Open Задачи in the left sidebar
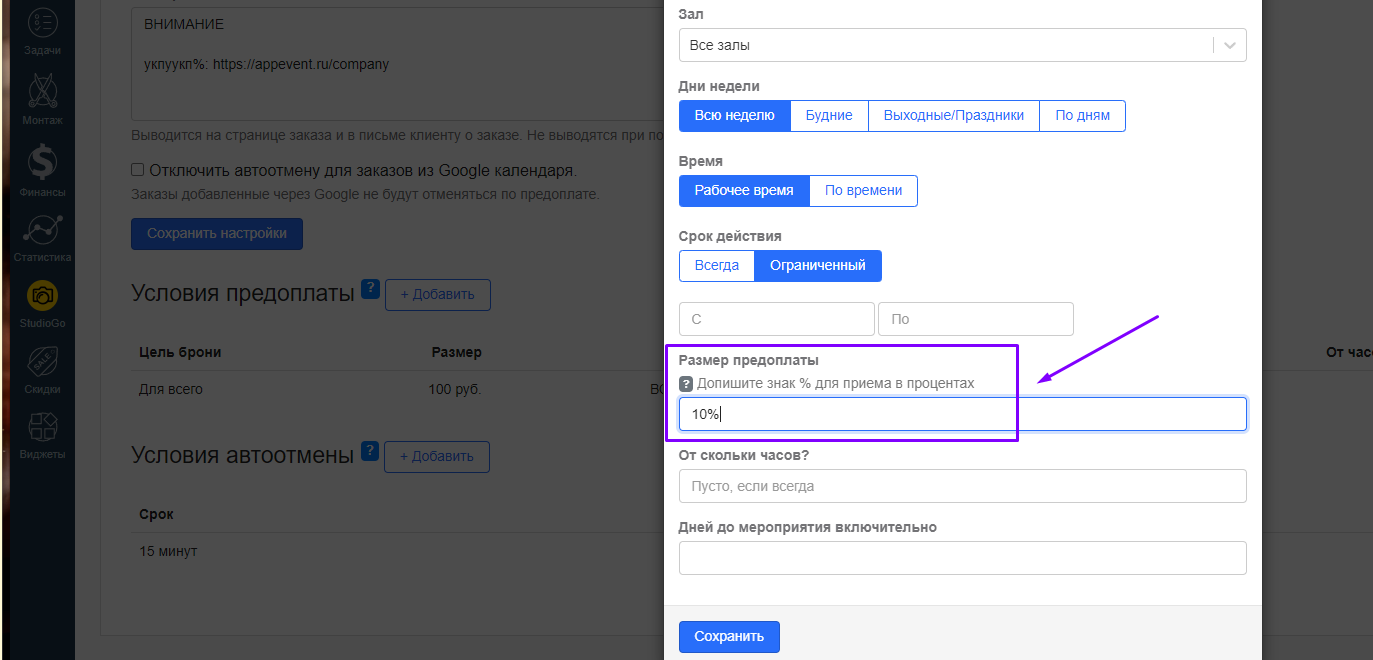The image size is (1373, 660). pyautogui.click(x=42, y=30)
